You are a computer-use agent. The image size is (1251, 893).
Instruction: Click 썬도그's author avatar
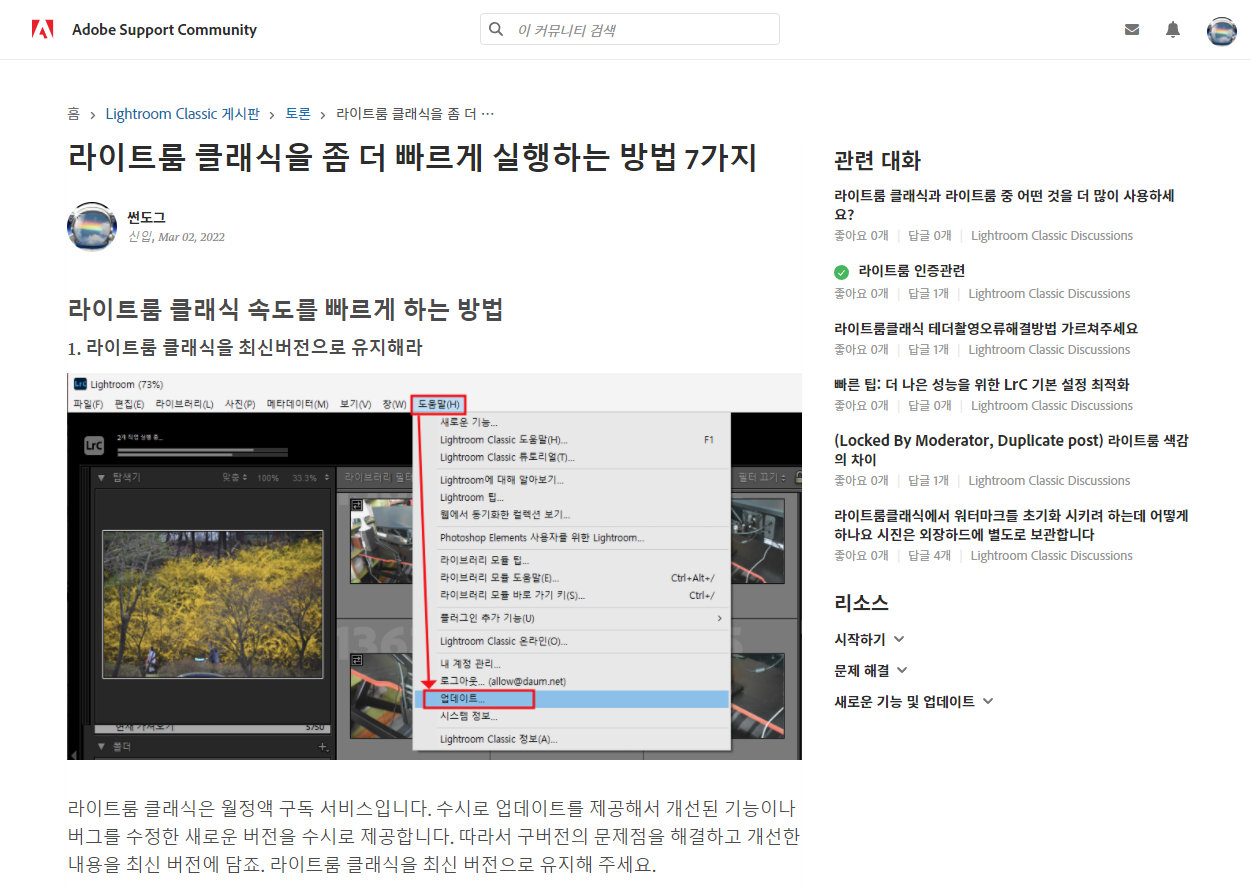pyautogui.click(x=92, y=226)
